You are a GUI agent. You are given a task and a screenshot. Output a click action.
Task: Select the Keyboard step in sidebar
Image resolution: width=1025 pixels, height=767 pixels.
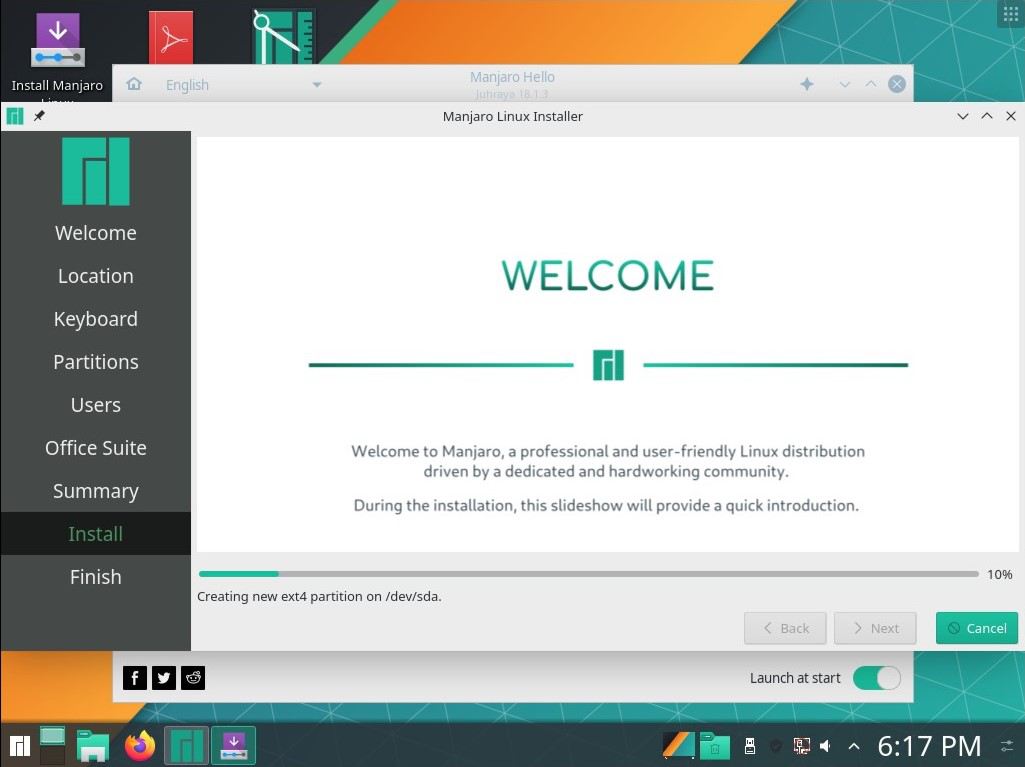tap(95, 319)
